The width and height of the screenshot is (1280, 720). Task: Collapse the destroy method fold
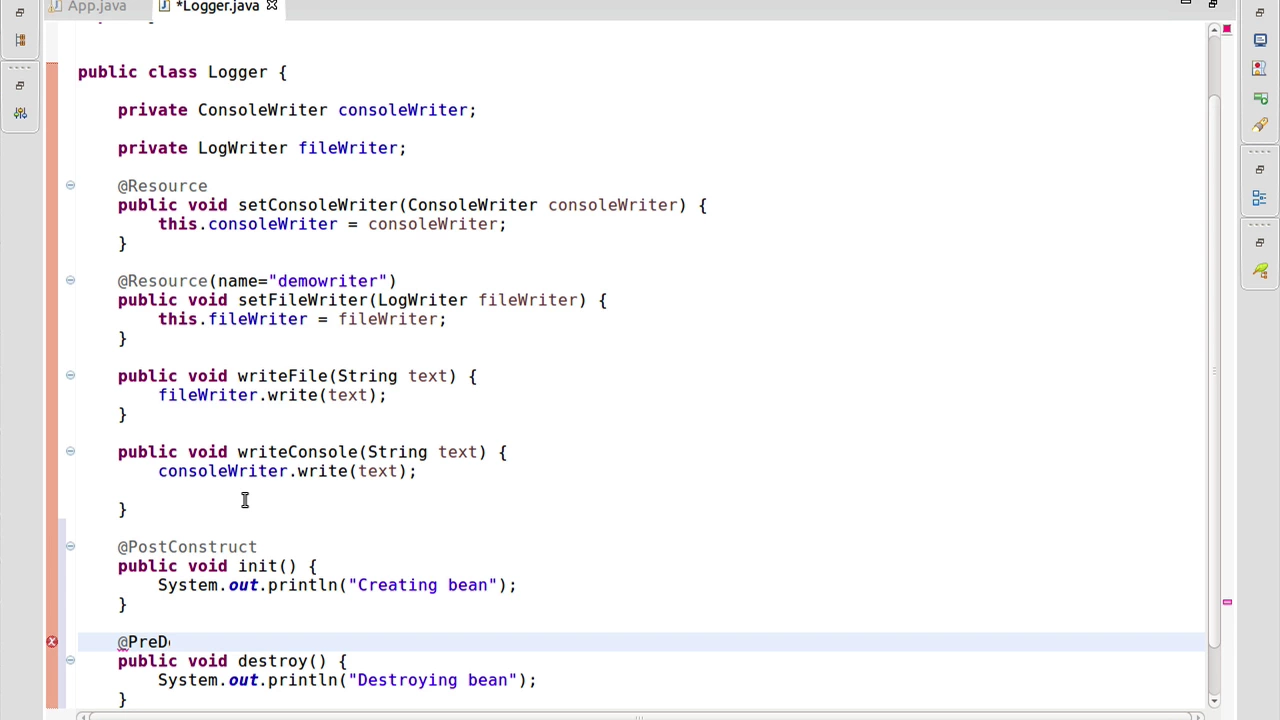(x=70, y=660)
